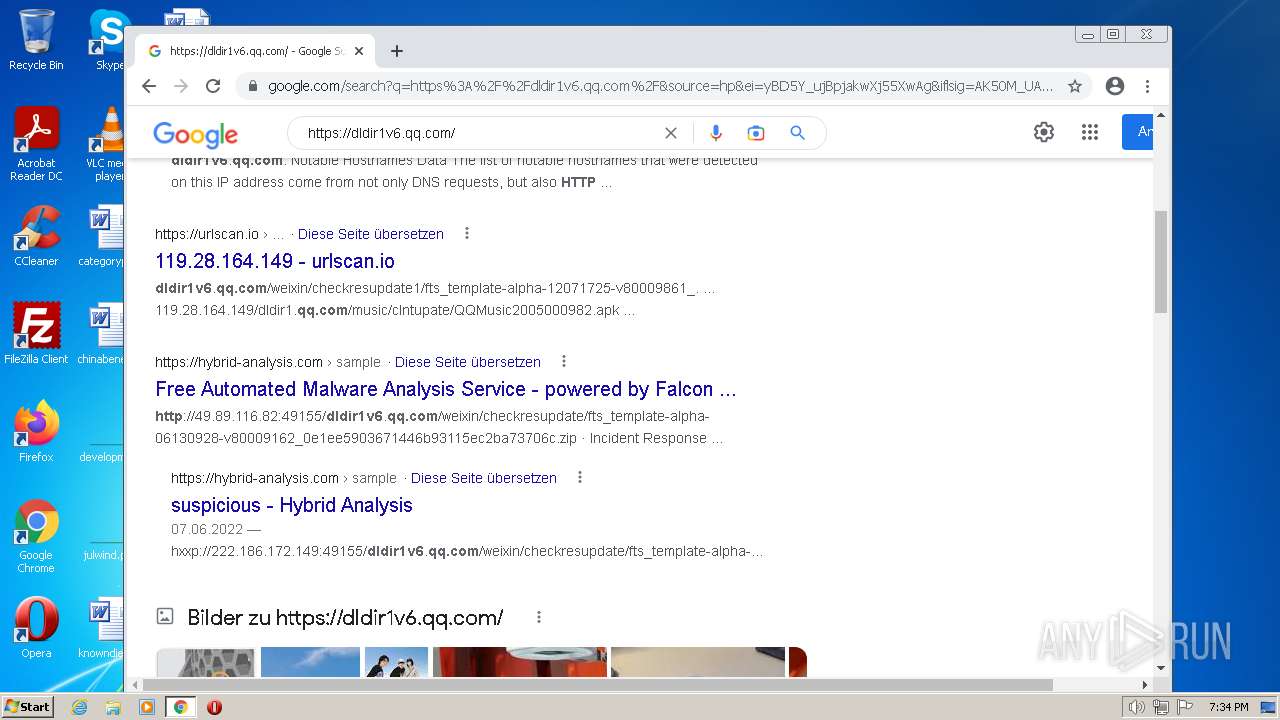This screenshot has height=720, width=1280.
Task: Open 'Free Automated Malware Analysis Service' result
Action: (446, 389)
